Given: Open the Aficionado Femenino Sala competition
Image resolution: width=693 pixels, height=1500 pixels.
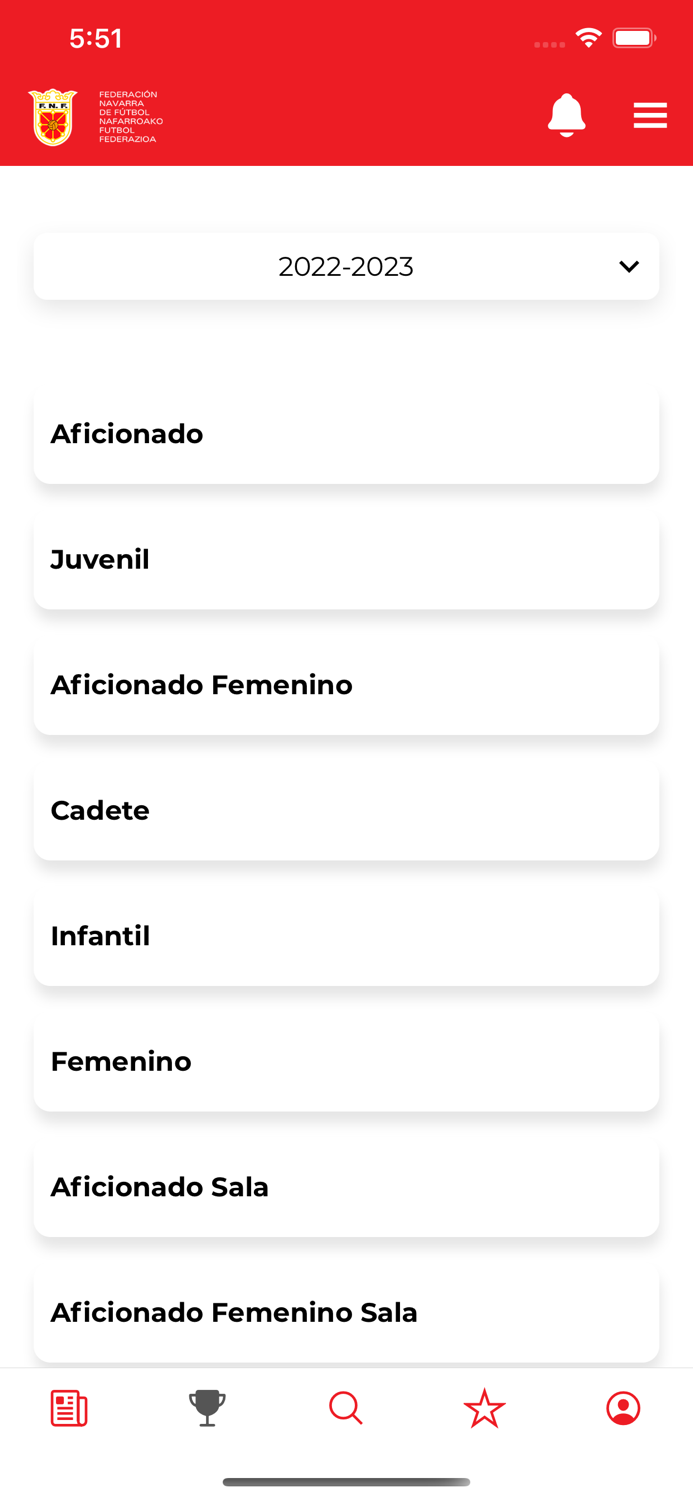Looking at the screenshot, I should coord(346,1312).
